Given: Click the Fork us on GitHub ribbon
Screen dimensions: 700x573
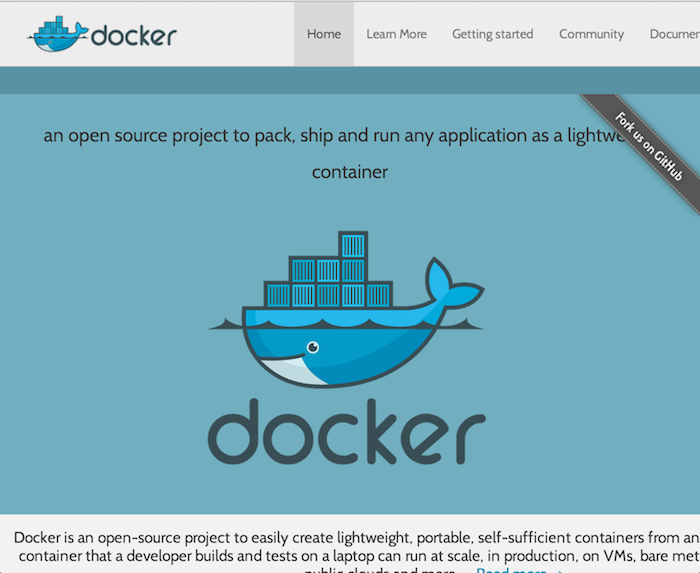Looking at the screenshot, I should coord(648,147).
